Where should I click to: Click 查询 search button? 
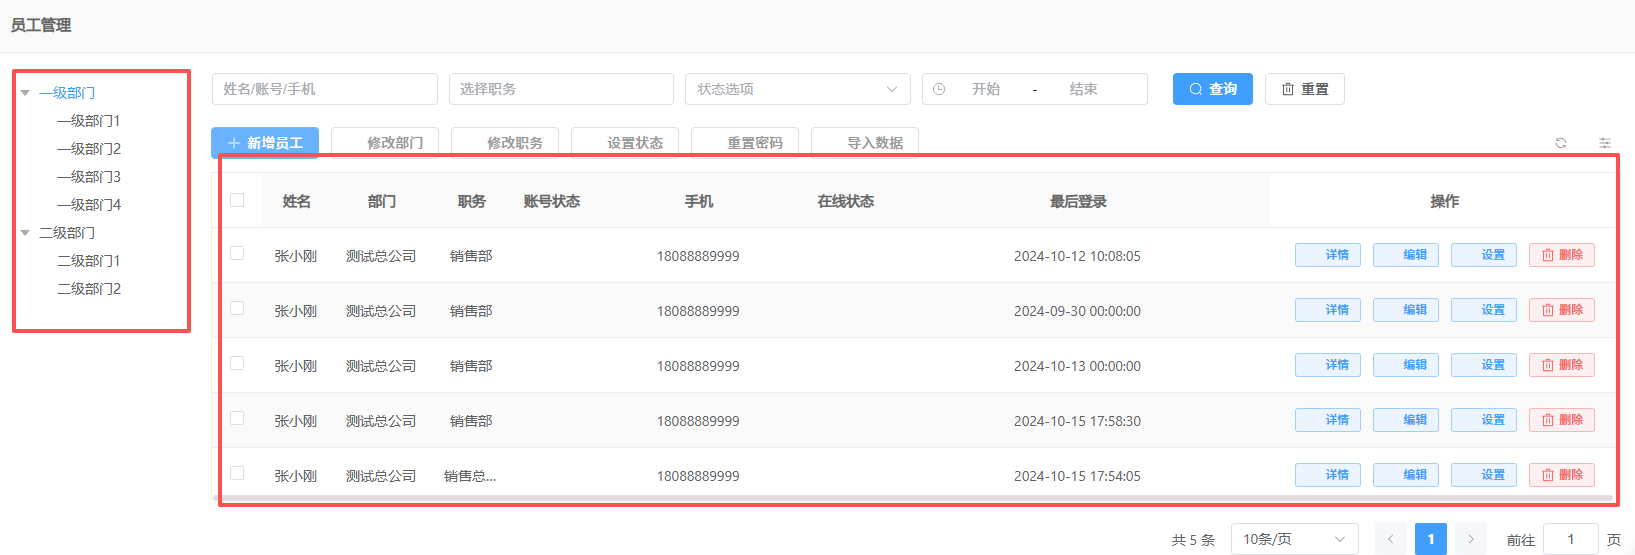[x=1212, y=89]
